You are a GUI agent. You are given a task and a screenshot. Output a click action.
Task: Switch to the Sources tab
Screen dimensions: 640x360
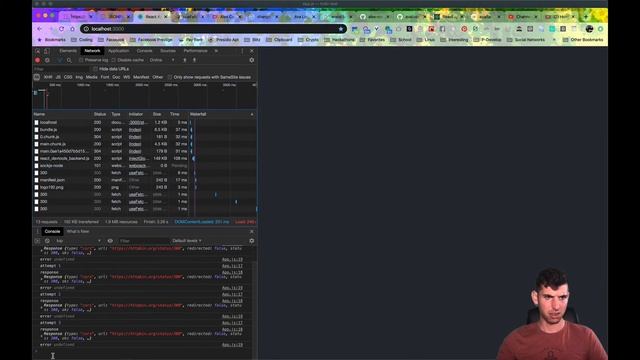(168, 51)
